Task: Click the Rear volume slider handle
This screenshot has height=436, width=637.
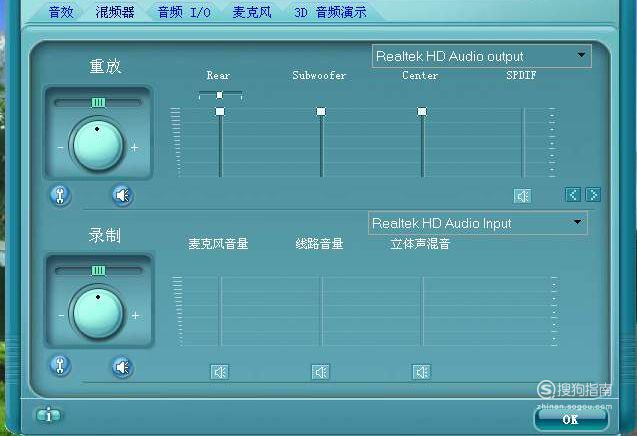Action: tap(220, 111)
